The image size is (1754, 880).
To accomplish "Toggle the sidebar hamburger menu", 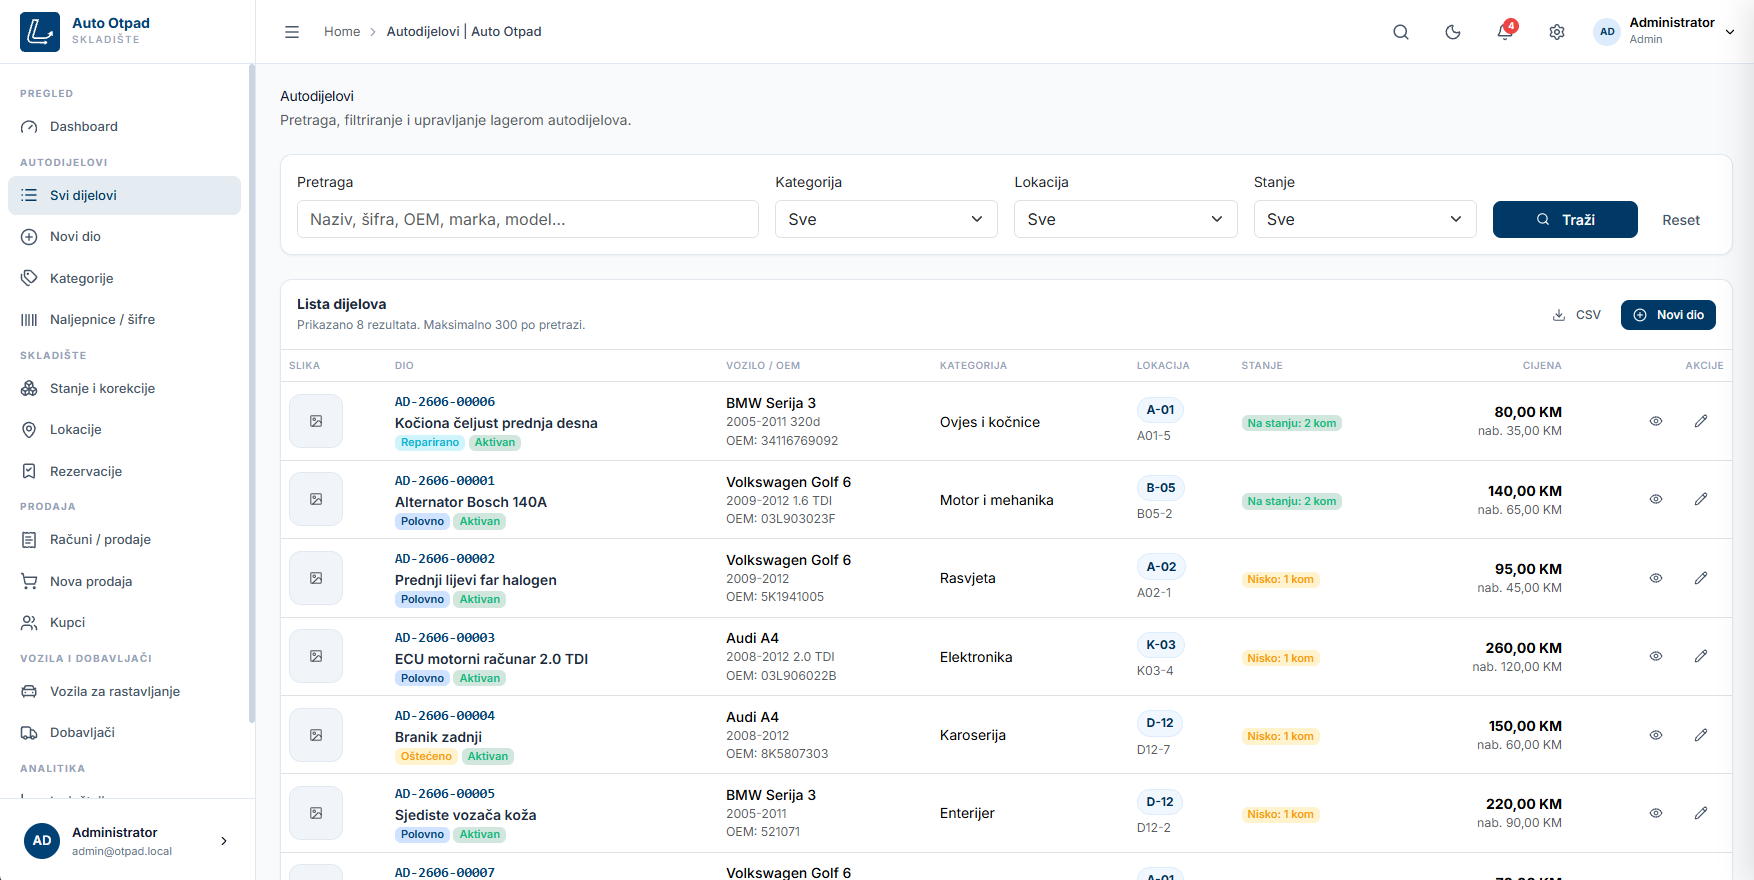I will coord(292,32).
